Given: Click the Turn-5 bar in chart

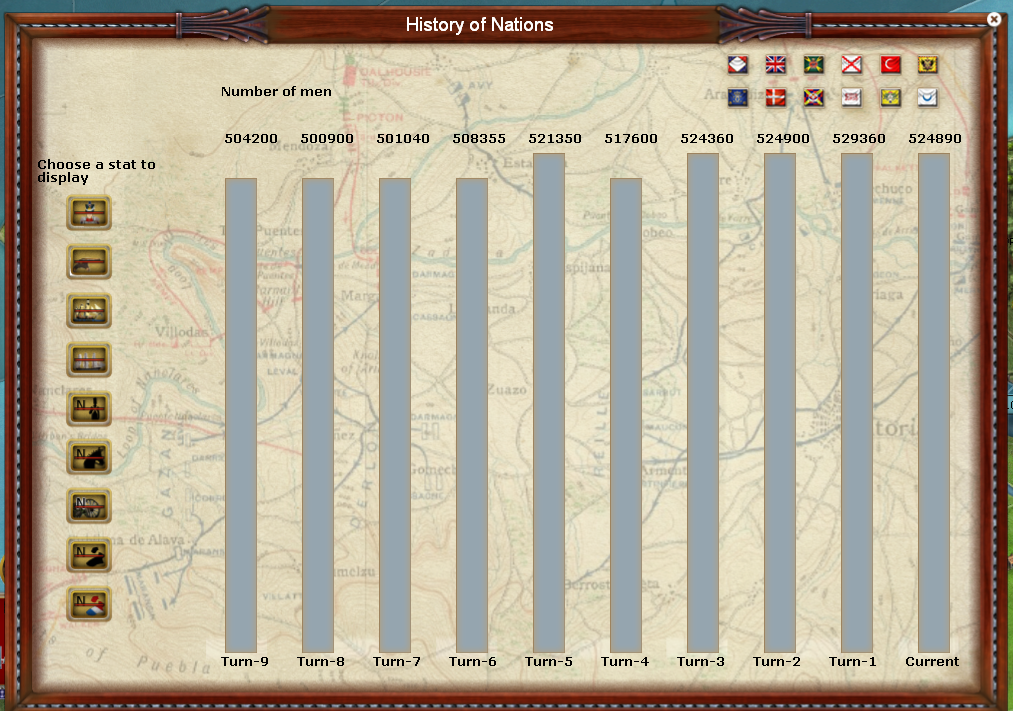Looking at the screenshot, I should (549, 402).
